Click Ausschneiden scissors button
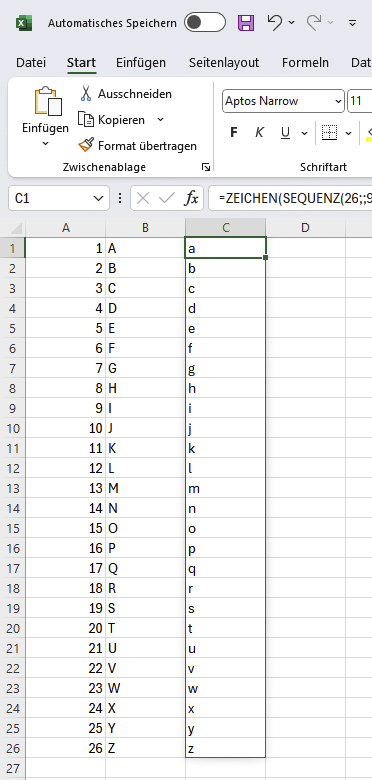This screenshot has width=372, height=780. point(125,94)
